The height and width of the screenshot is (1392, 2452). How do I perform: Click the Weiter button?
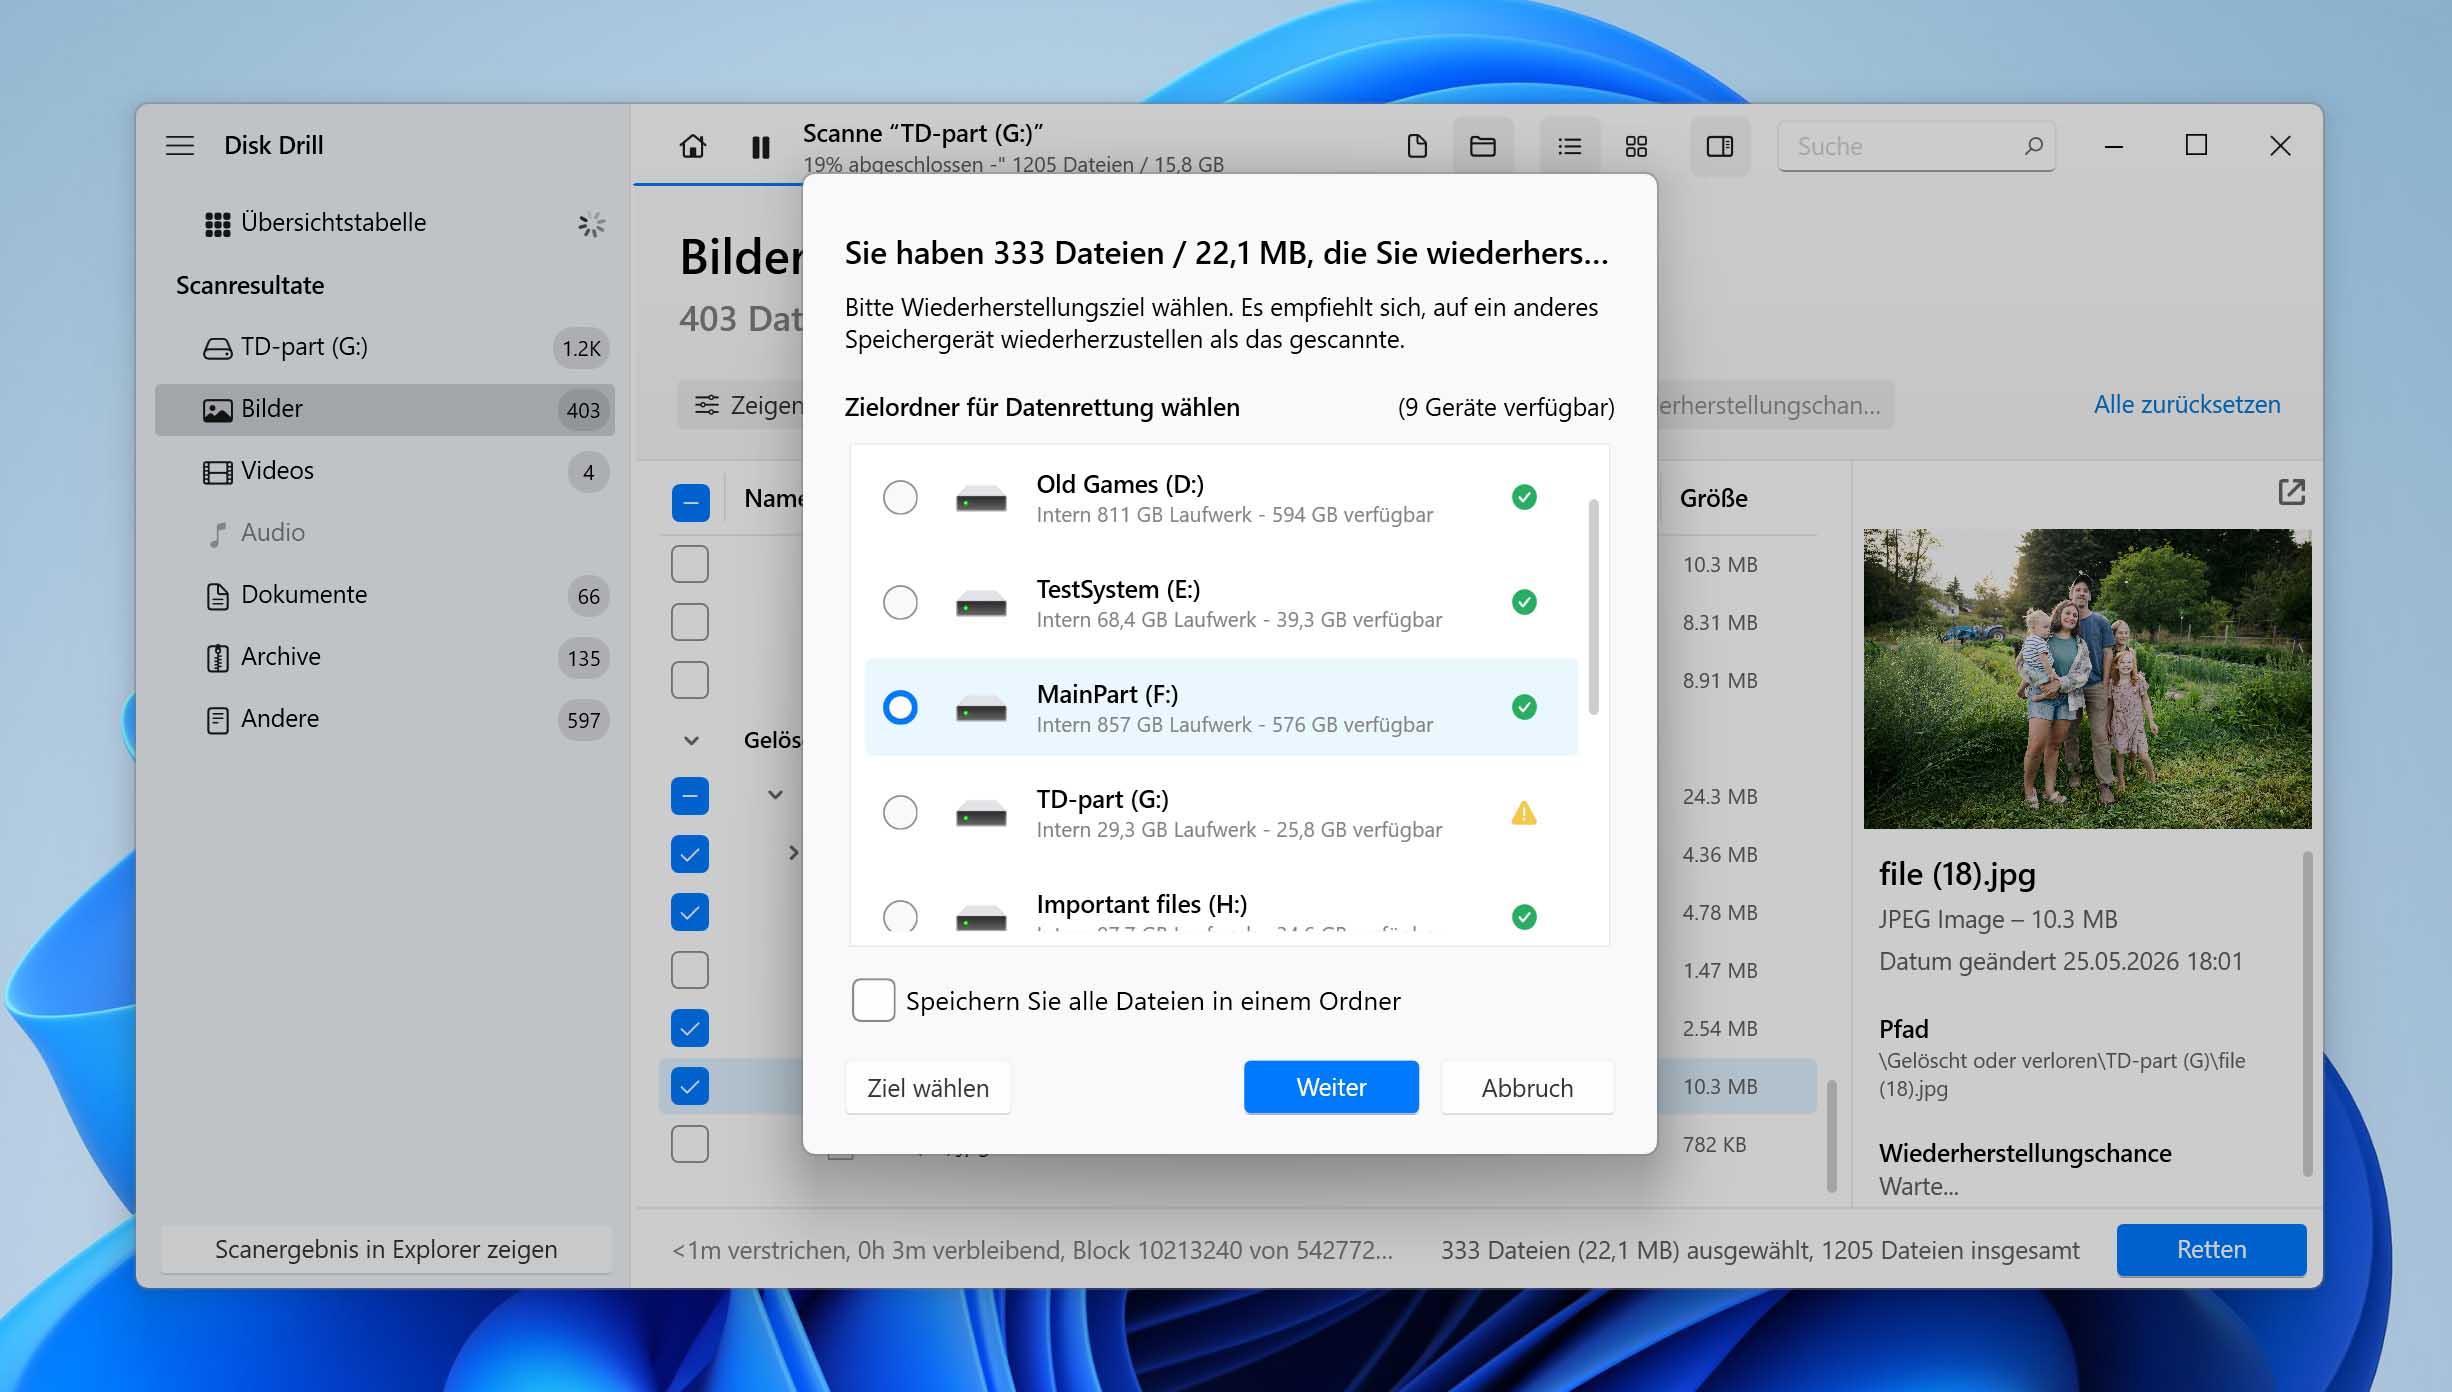click(1331, 1087)
